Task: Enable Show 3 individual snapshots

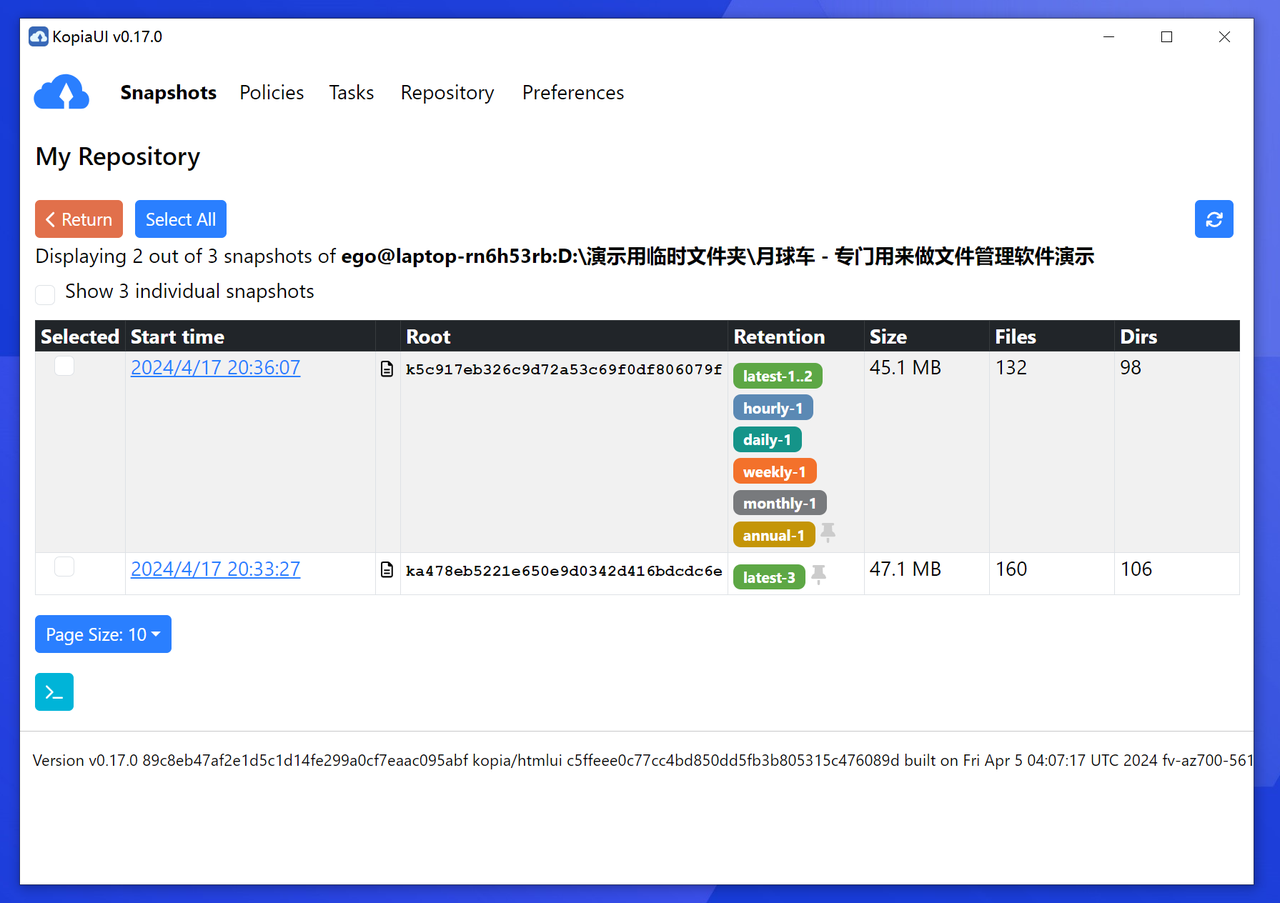Action: pos(44,294)
